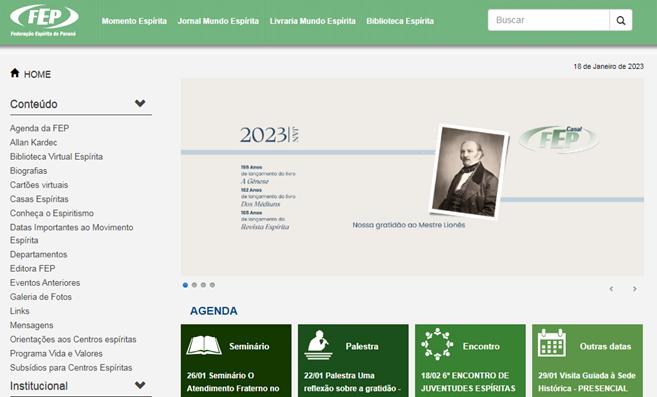Open the Palestra speaker icon card

click(x=318, y=345)
